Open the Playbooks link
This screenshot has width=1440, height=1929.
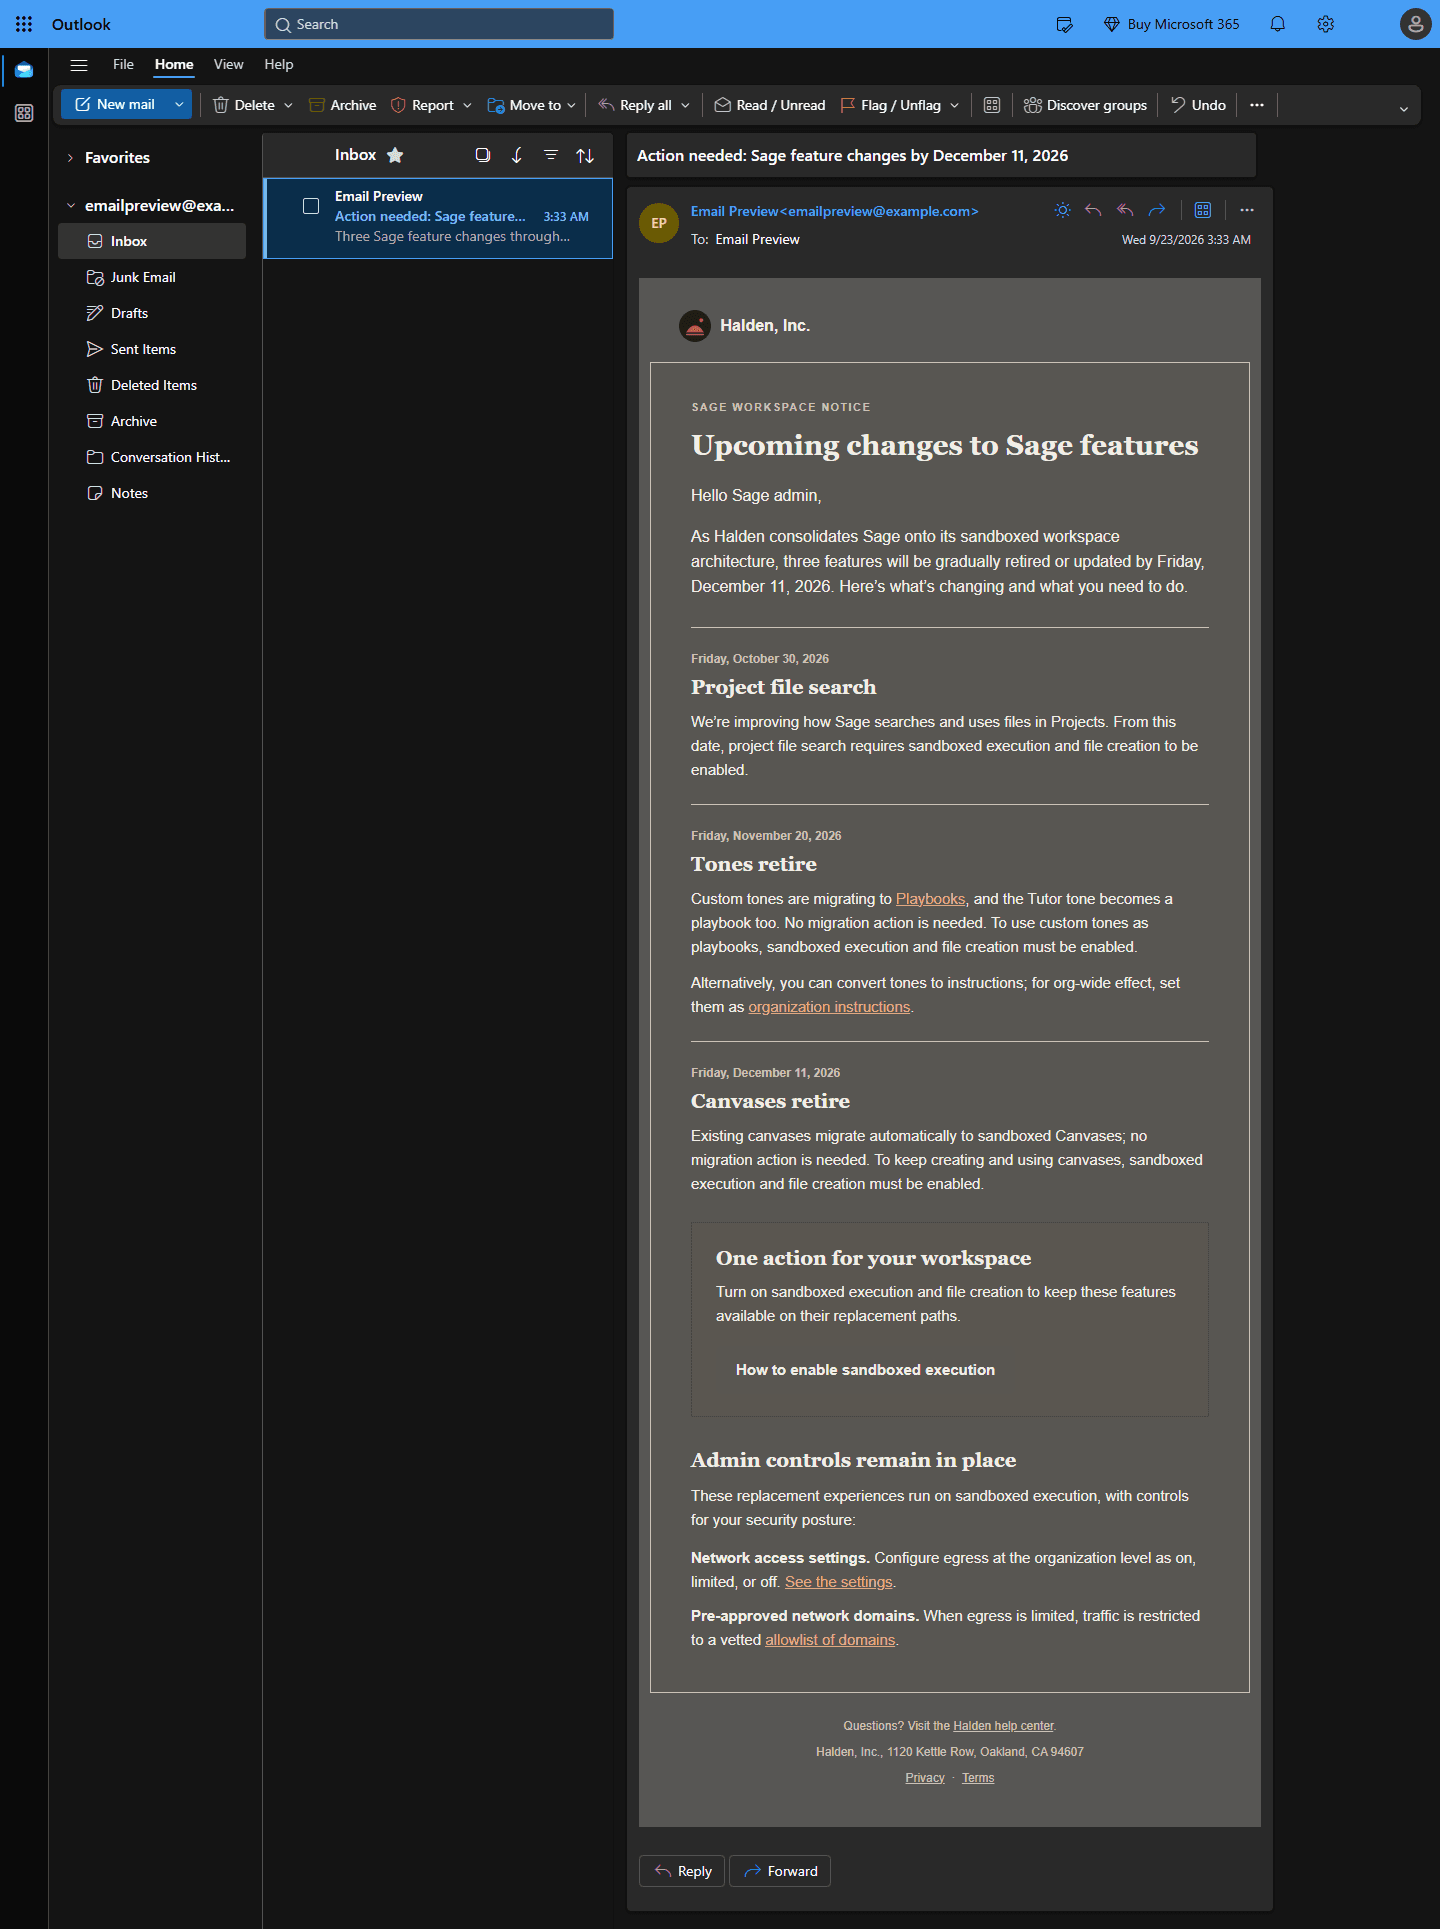click(x=930, y=899)
